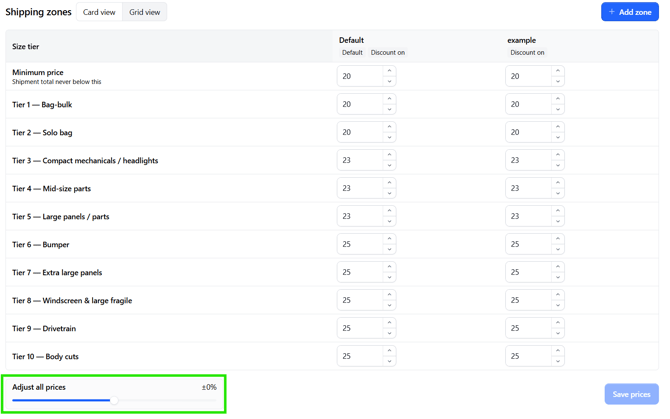This screenshot has width=670, height=419.
Task: Increase Tier 1 Bag-bulk example price
Action: click(x=558, y=99)
